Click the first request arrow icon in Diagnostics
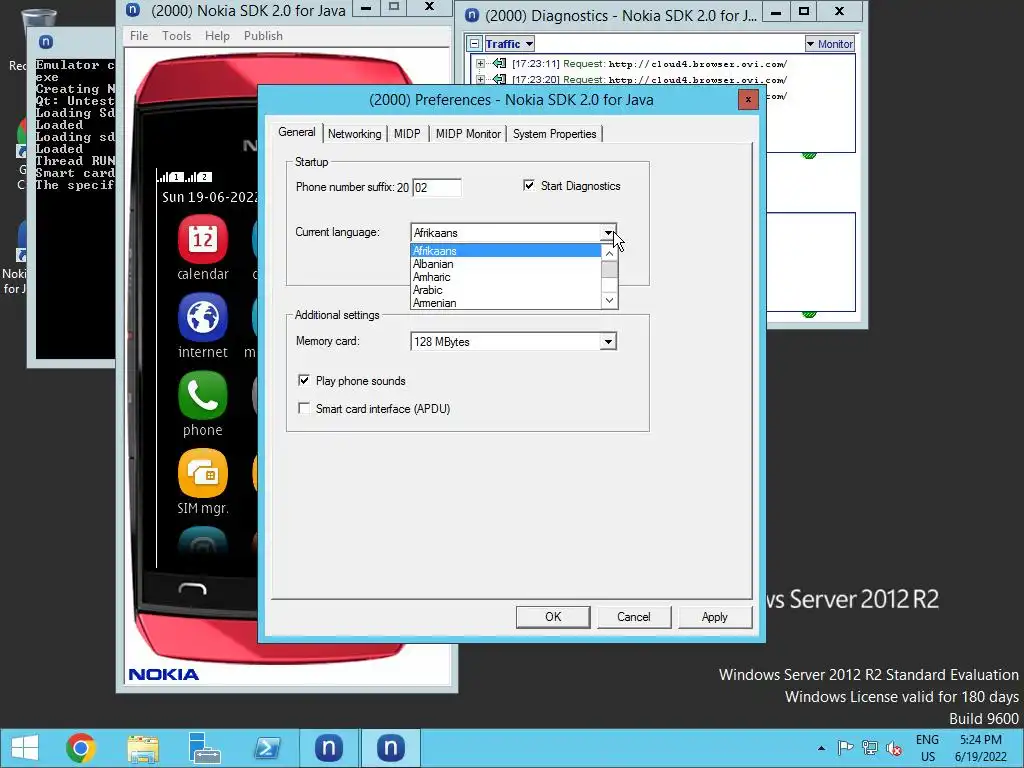The image size is (1024, 768). [x=500, y=63]
